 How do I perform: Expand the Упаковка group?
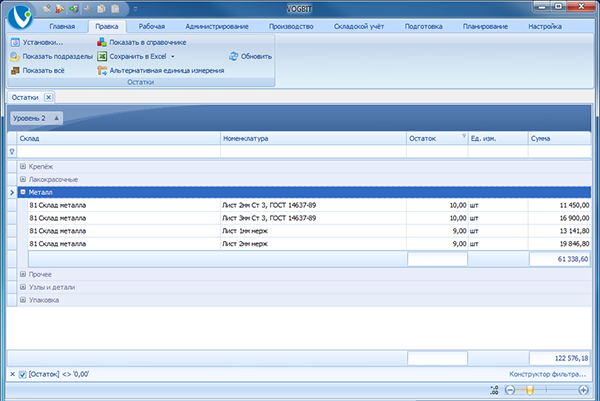pyautogui.click(x=23, y=299)
